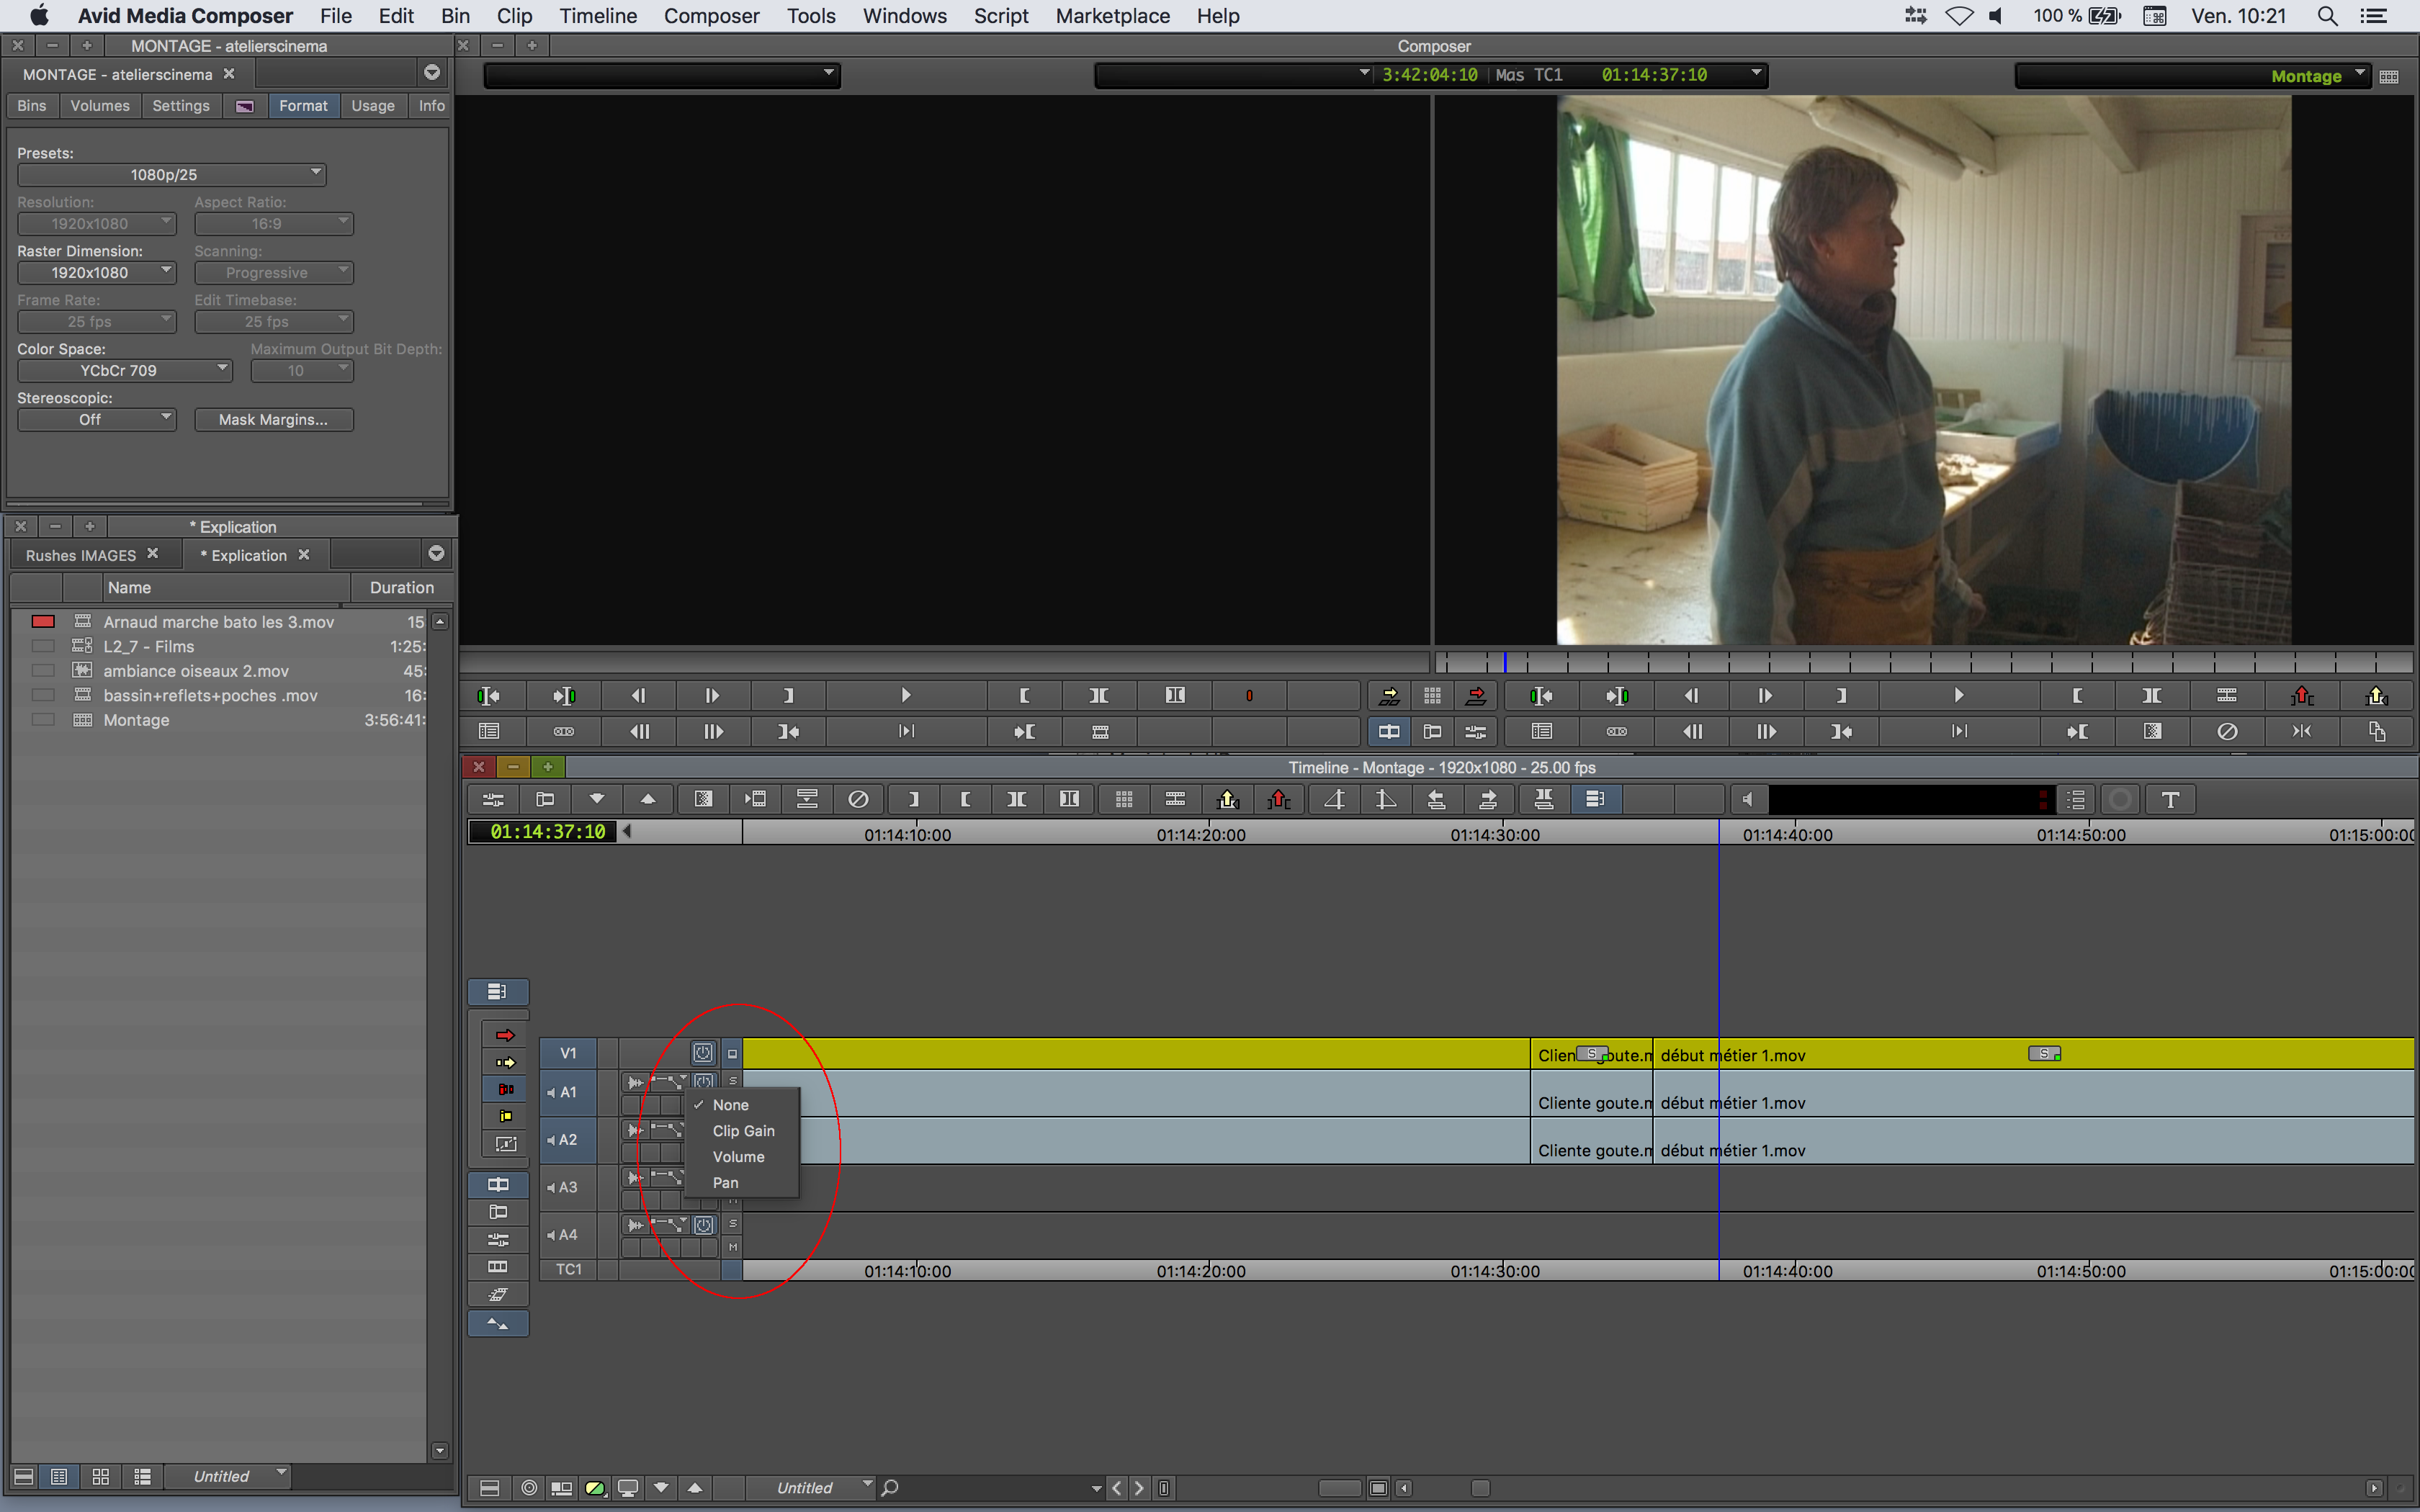Click the Remove Effect icon in timeline toolbar
This screenshot has height=1512, width=2420.
[858, 800]
